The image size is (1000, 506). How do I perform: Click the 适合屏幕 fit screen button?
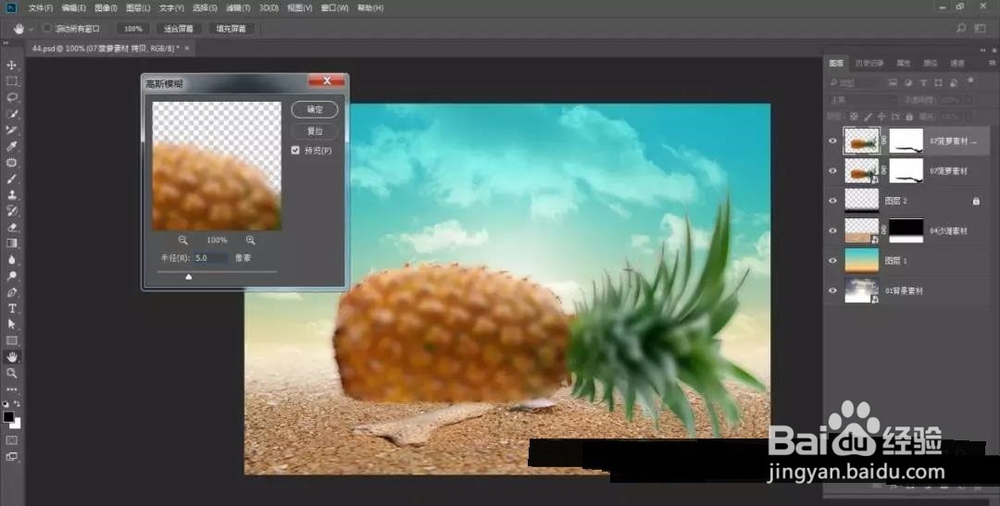(179, 29)
